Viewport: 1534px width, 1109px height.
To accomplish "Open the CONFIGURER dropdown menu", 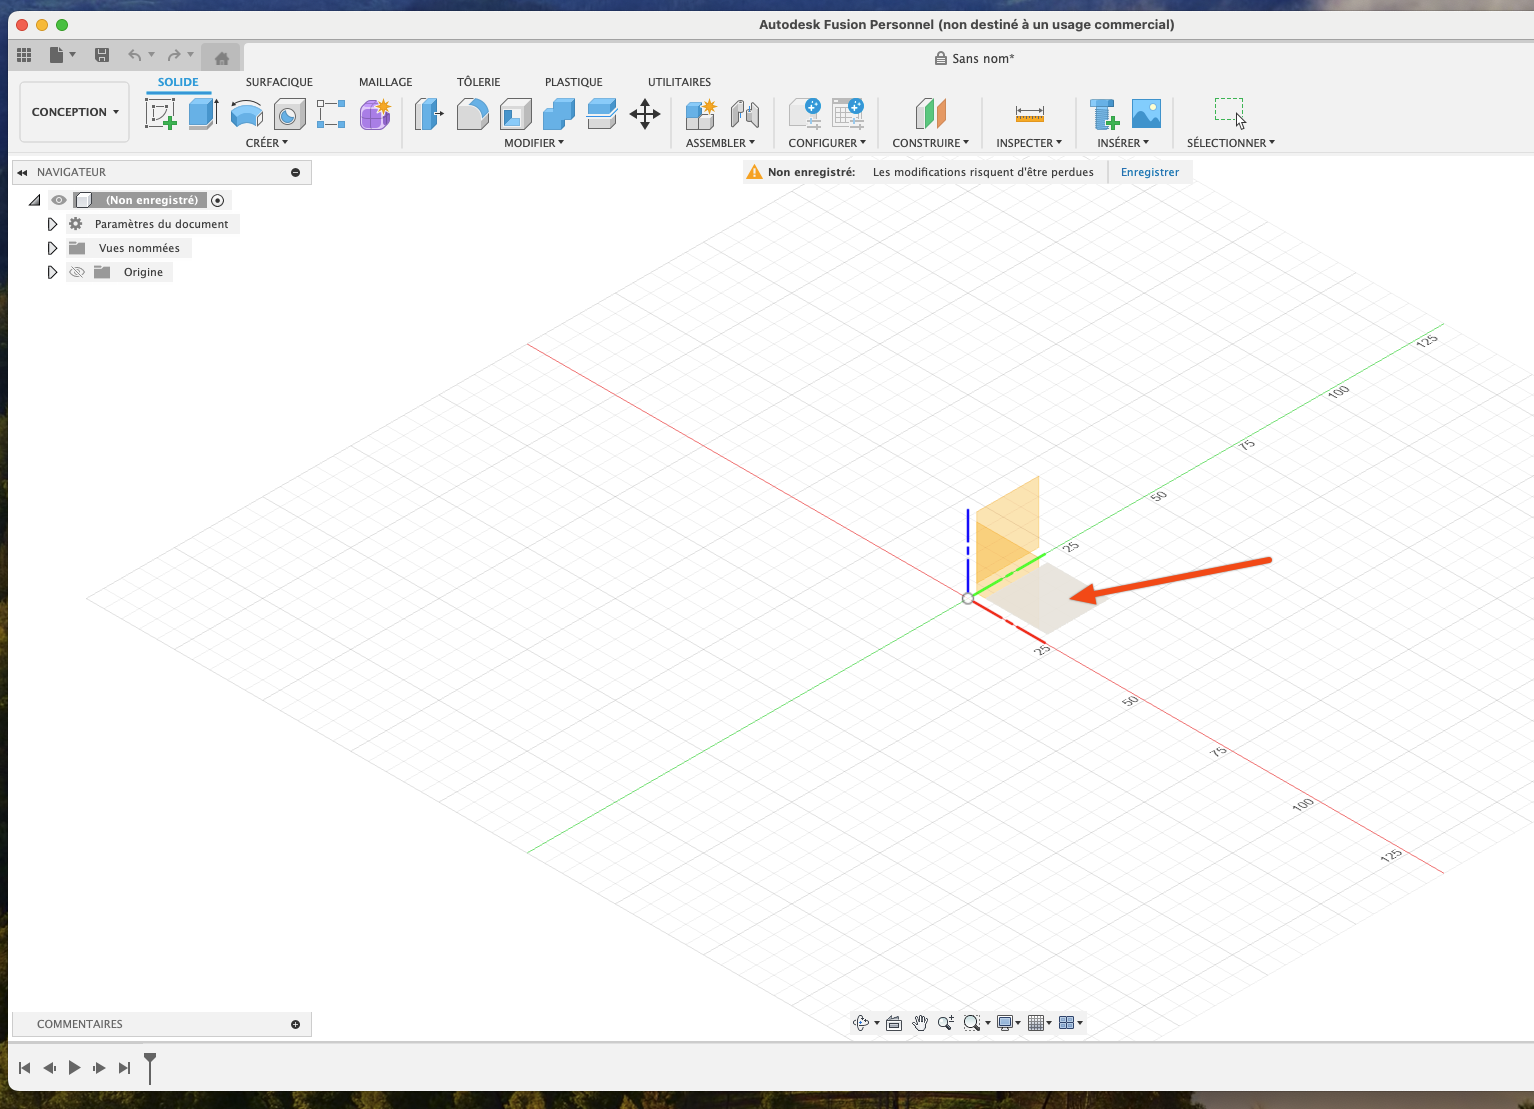I will coord(827,143).
